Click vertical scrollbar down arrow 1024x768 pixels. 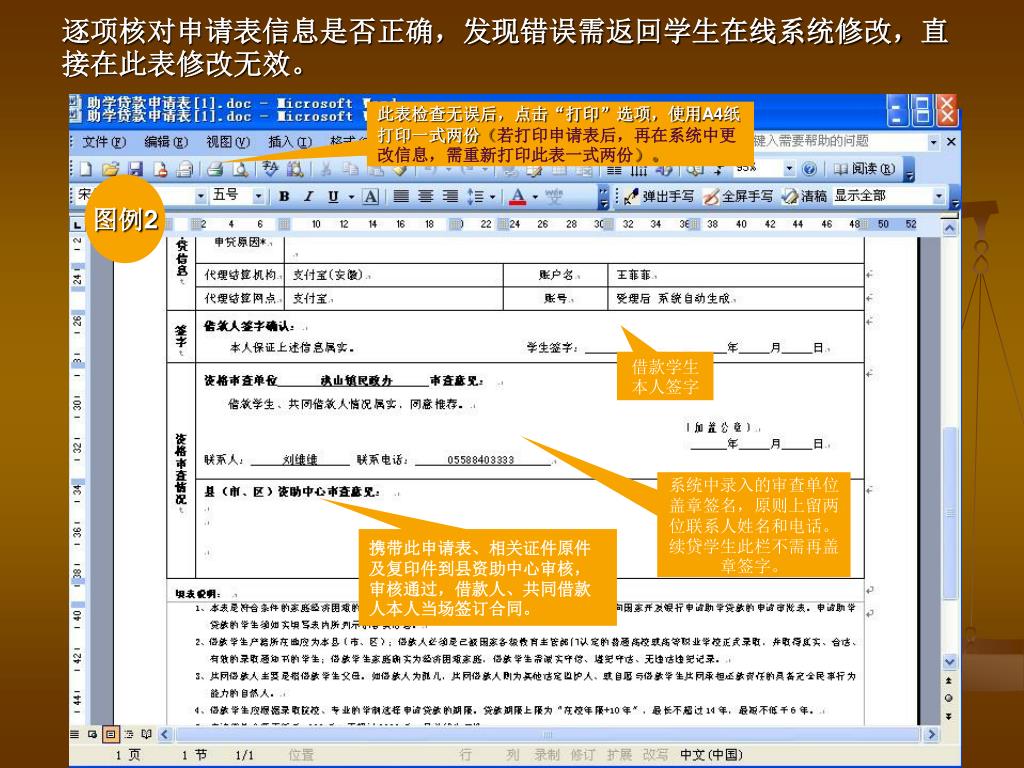click(x=950, y=662)
